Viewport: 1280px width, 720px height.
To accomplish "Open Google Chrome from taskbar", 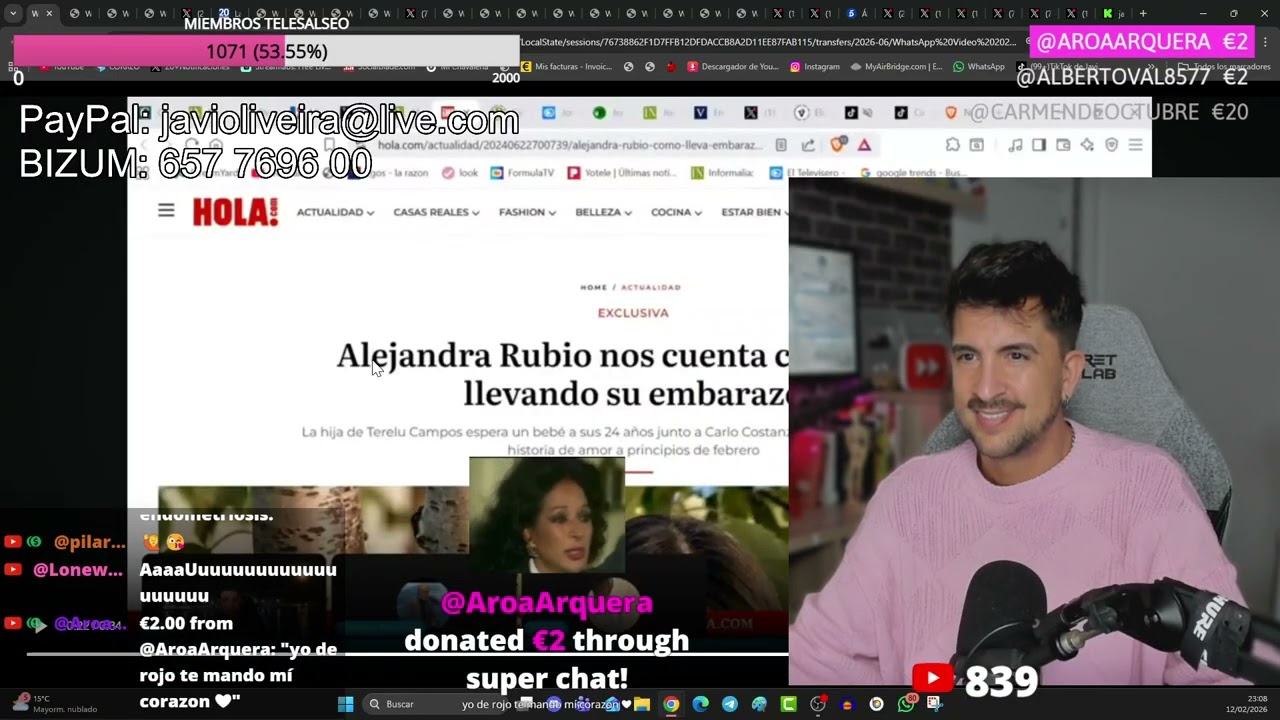I will pyautogui.click(x=671, y=704).
